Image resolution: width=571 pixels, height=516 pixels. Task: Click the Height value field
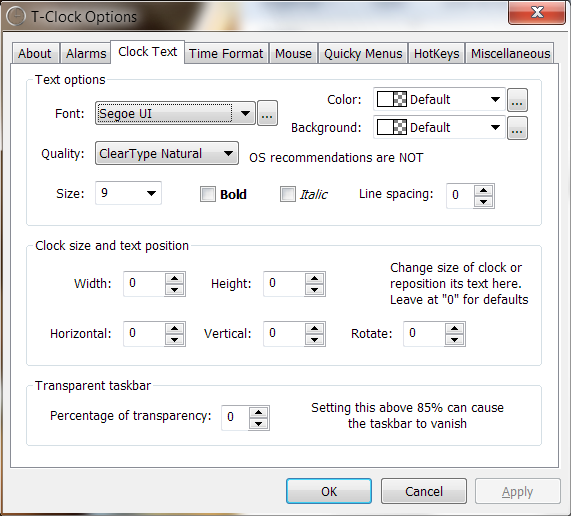click(284, 283)
